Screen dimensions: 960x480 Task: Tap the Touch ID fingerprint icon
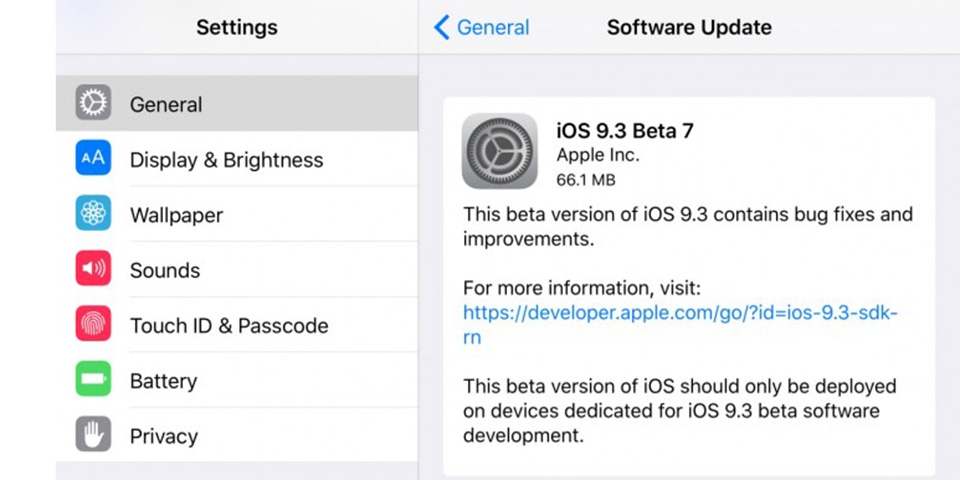pyautogui.click(x=93, y=323)
